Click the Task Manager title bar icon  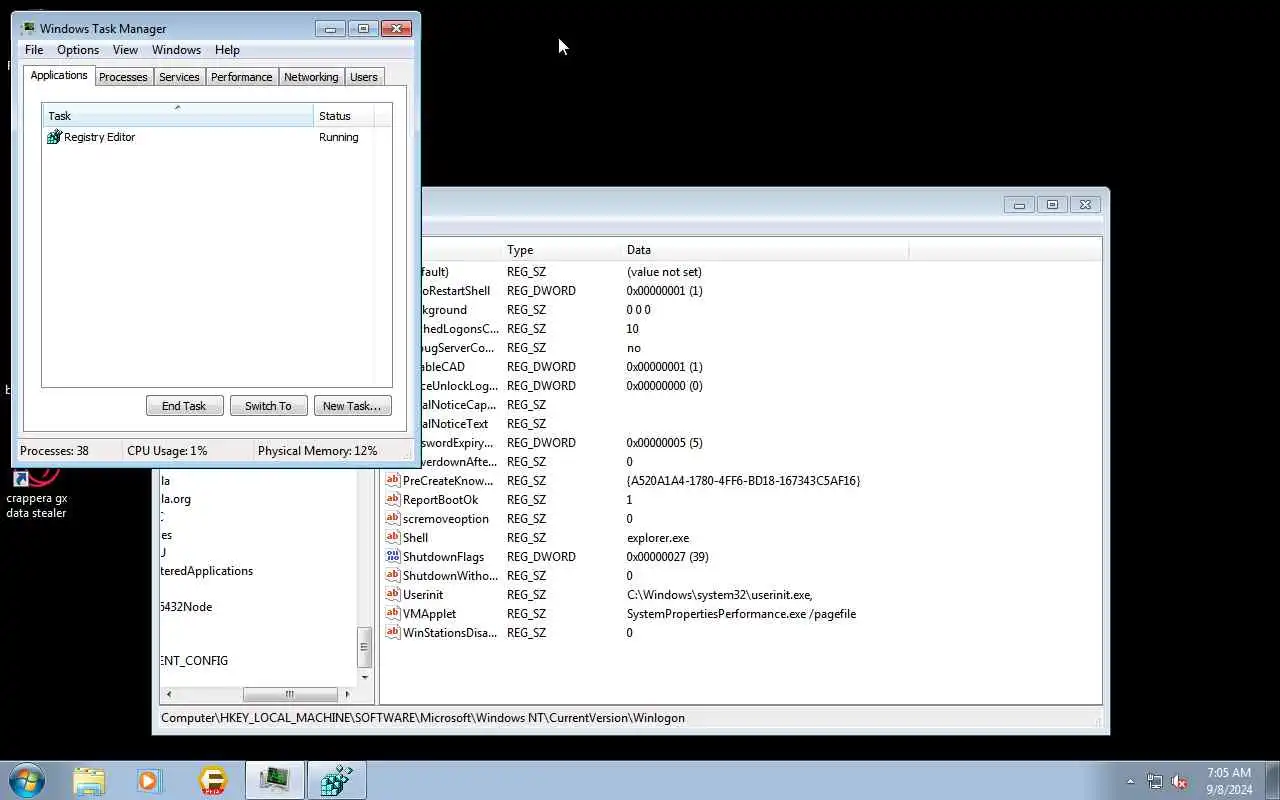28,28
